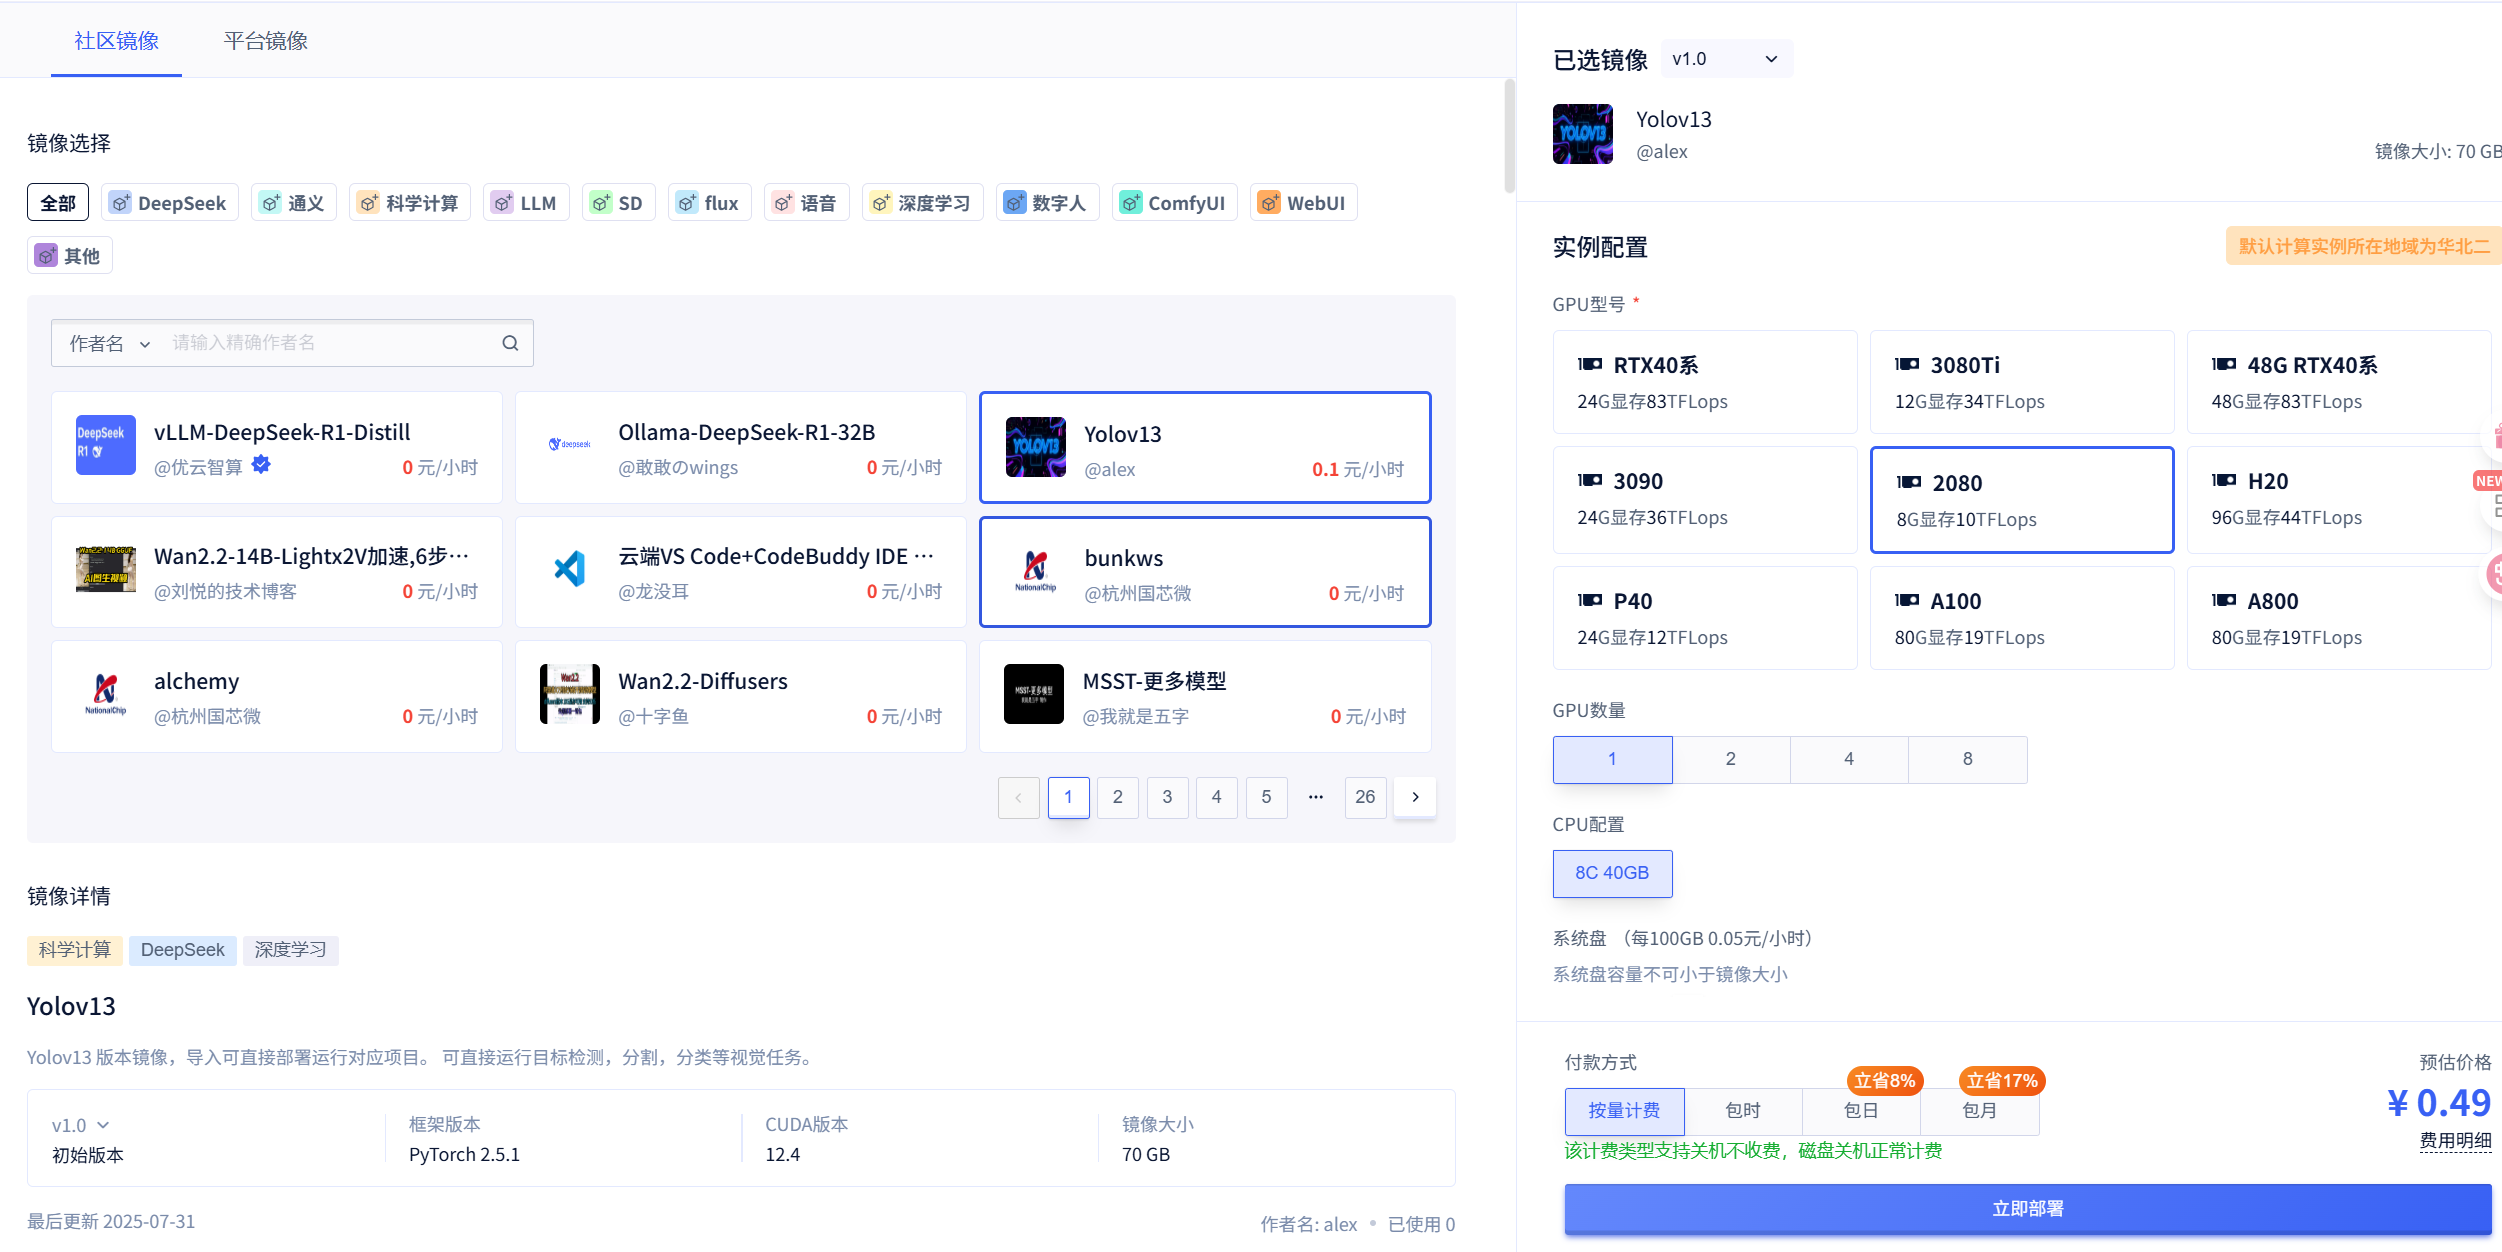This screenshot has height=1252, width=2502.
Task: Select the Wan2.2-Diffusers image card
Action: coord(741,696)
